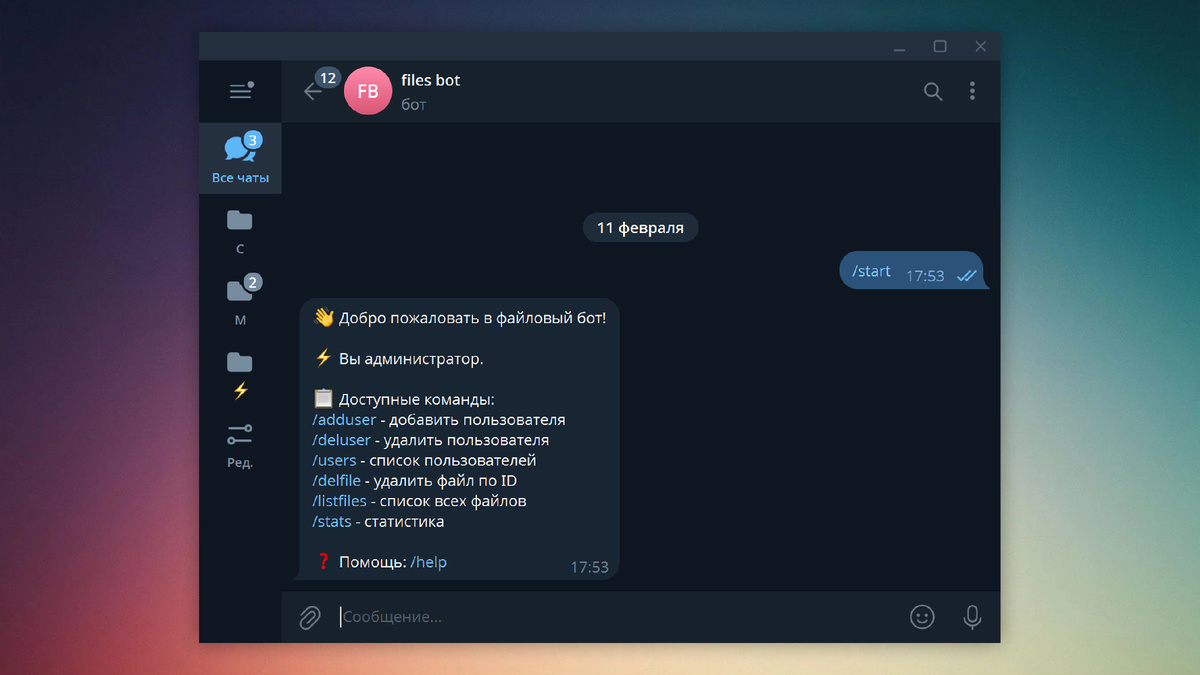Go back using the arrow with 12 badge

click(313, 91)
